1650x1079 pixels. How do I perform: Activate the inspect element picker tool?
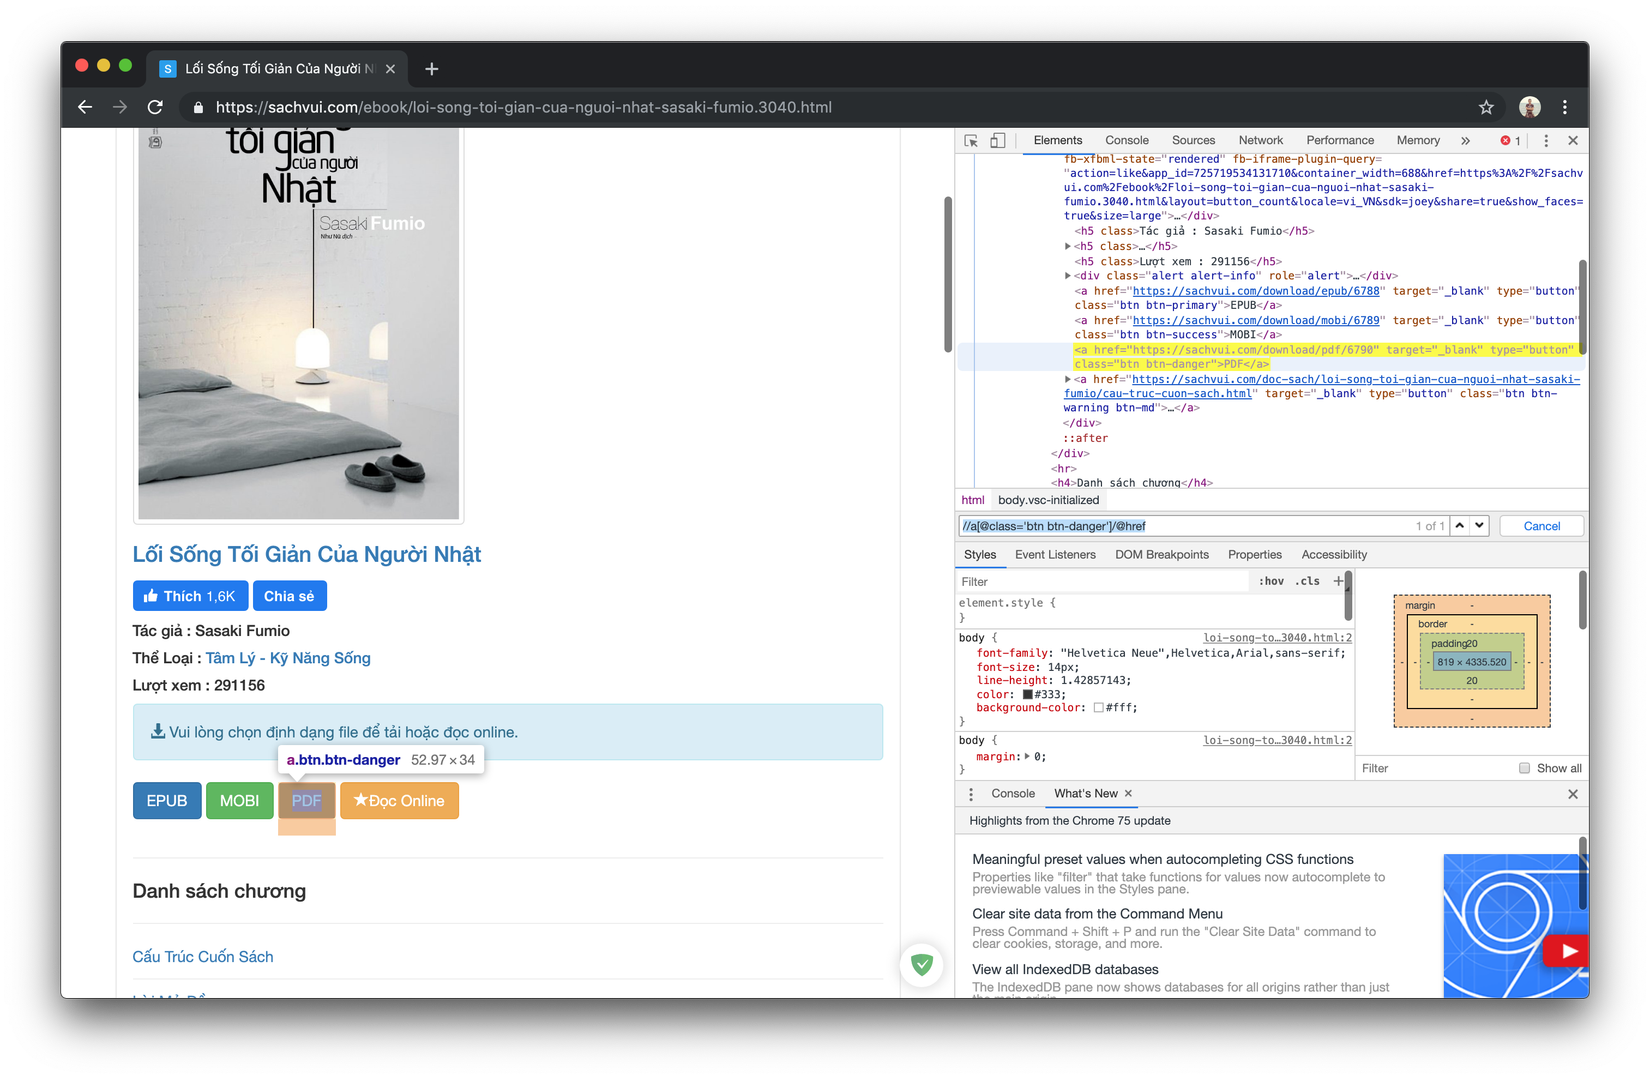tap(971, 141)
